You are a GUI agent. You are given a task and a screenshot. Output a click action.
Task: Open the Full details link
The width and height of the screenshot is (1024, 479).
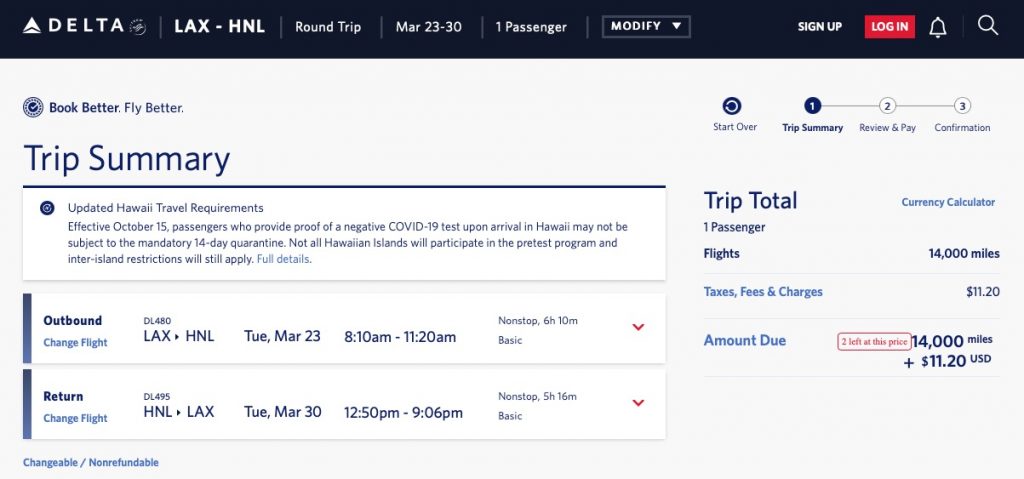pyautogui.click(x=283, y=259)
